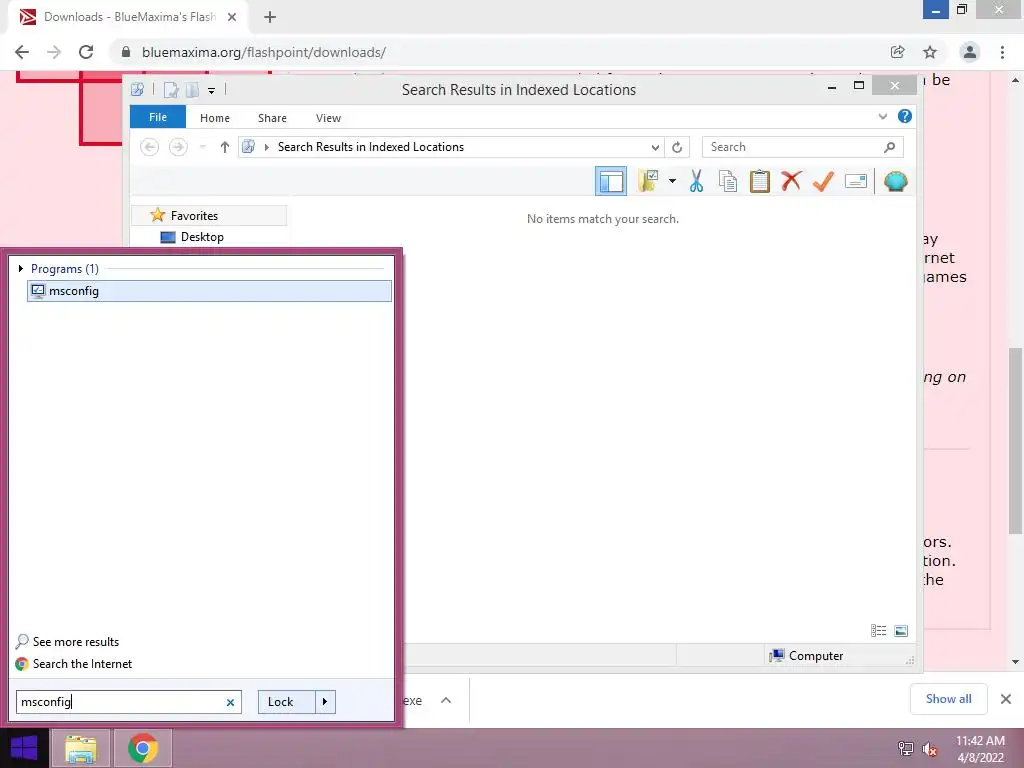Click the folder options icon in Explorer toolbar
The image size is (1024, 768).
(648, 181)
